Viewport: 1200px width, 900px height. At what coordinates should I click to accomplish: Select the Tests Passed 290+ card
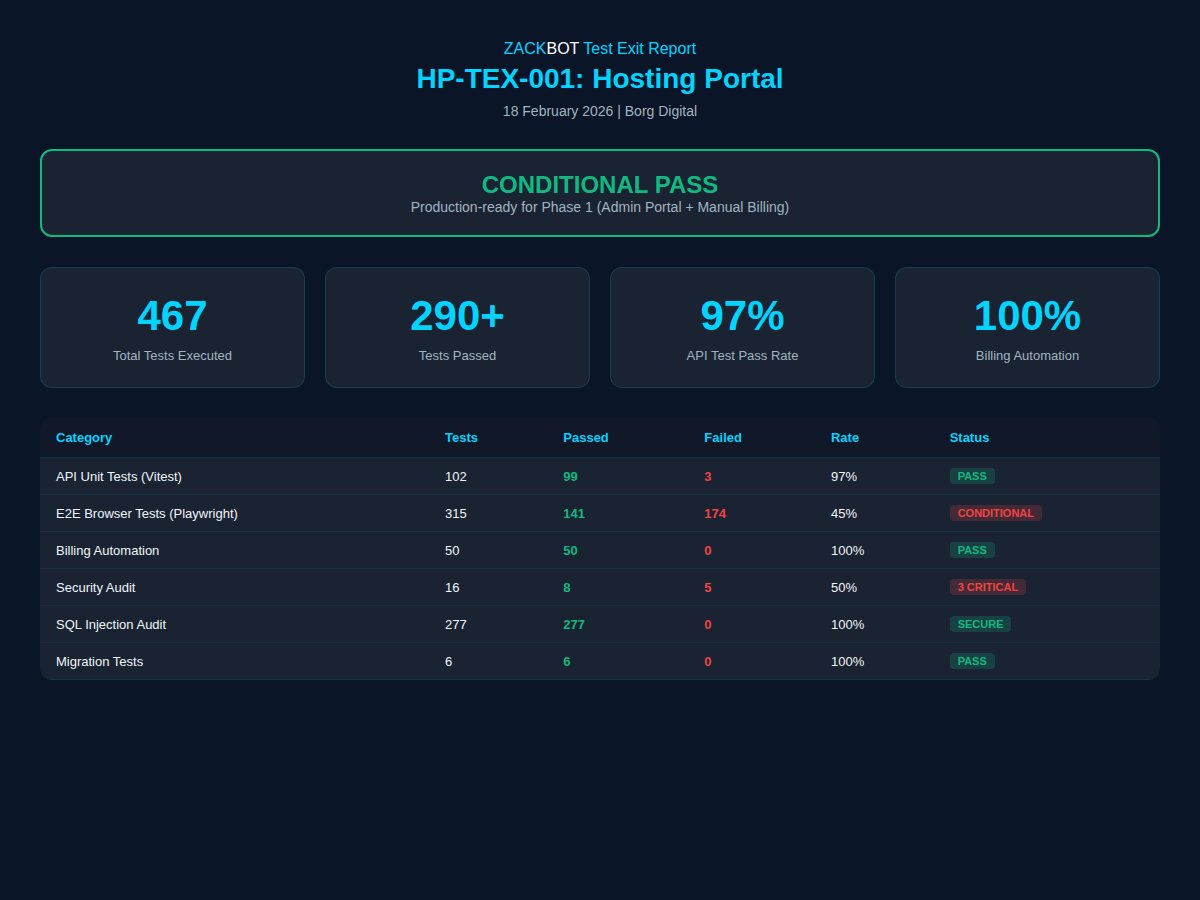(456, 327)
